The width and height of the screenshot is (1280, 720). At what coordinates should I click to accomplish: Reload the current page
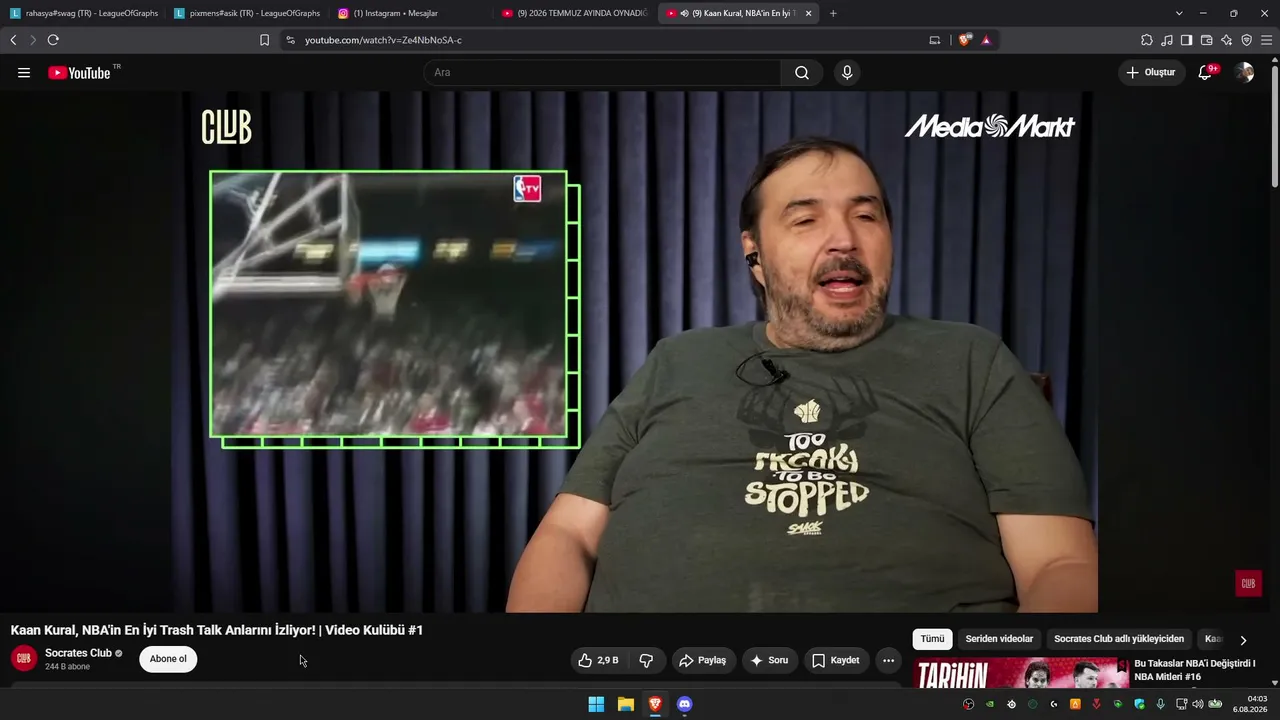click(x=53, y=40)
